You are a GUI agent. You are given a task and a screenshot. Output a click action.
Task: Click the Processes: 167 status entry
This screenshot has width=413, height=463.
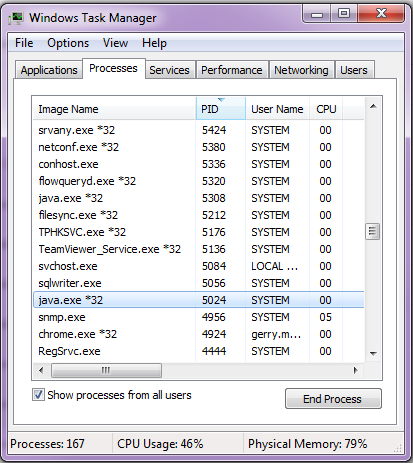click(x=47, y=444)
